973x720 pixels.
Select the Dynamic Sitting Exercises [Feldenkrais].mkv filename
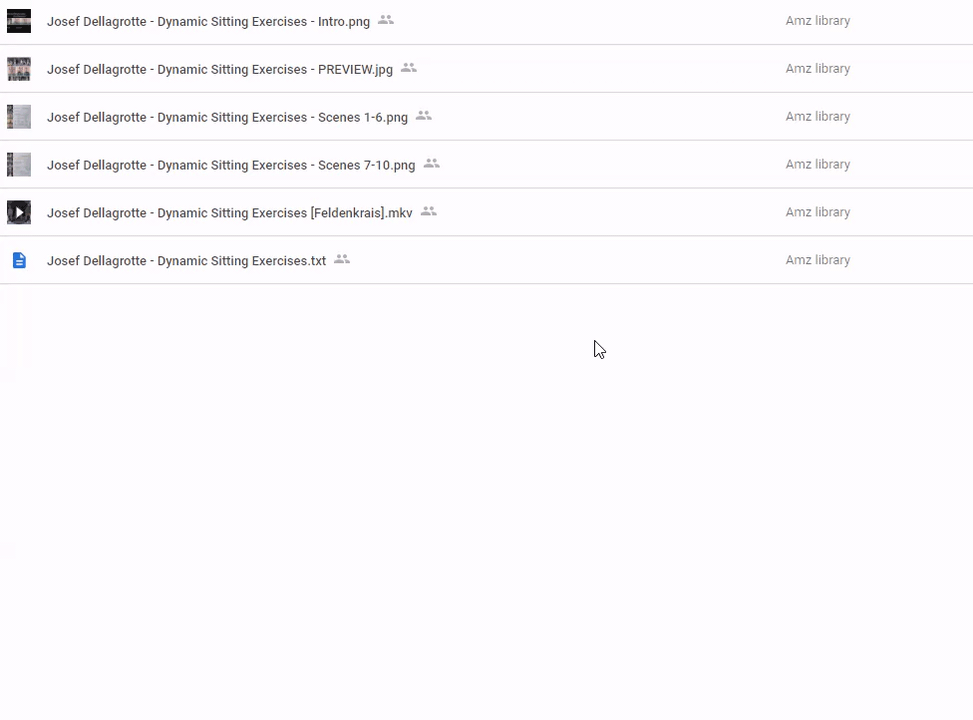click(229, 213)
